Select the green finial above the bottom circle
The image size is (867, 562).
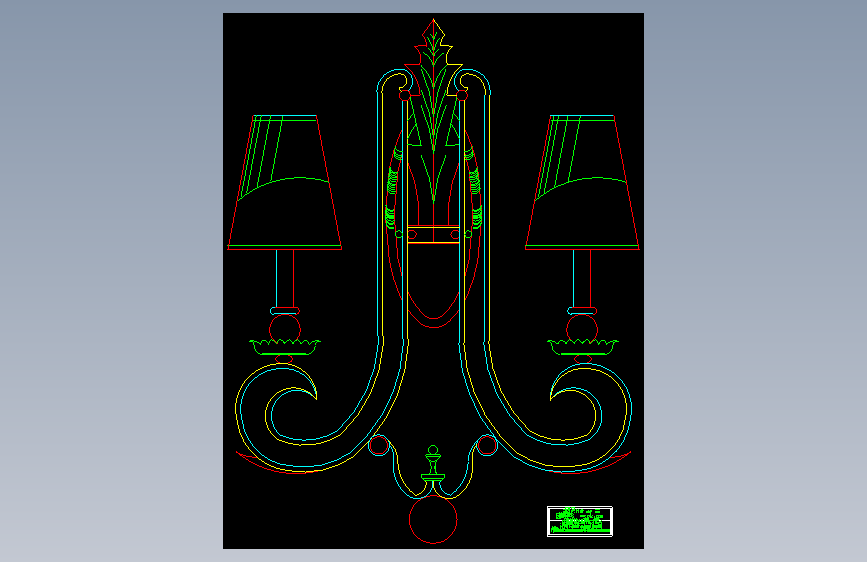click(433, 464)
